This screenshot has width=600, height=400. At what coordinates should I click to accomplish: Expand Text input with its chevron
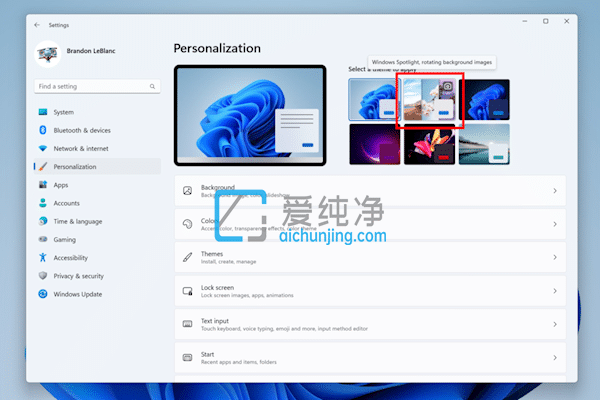click(x=555, y=324)
